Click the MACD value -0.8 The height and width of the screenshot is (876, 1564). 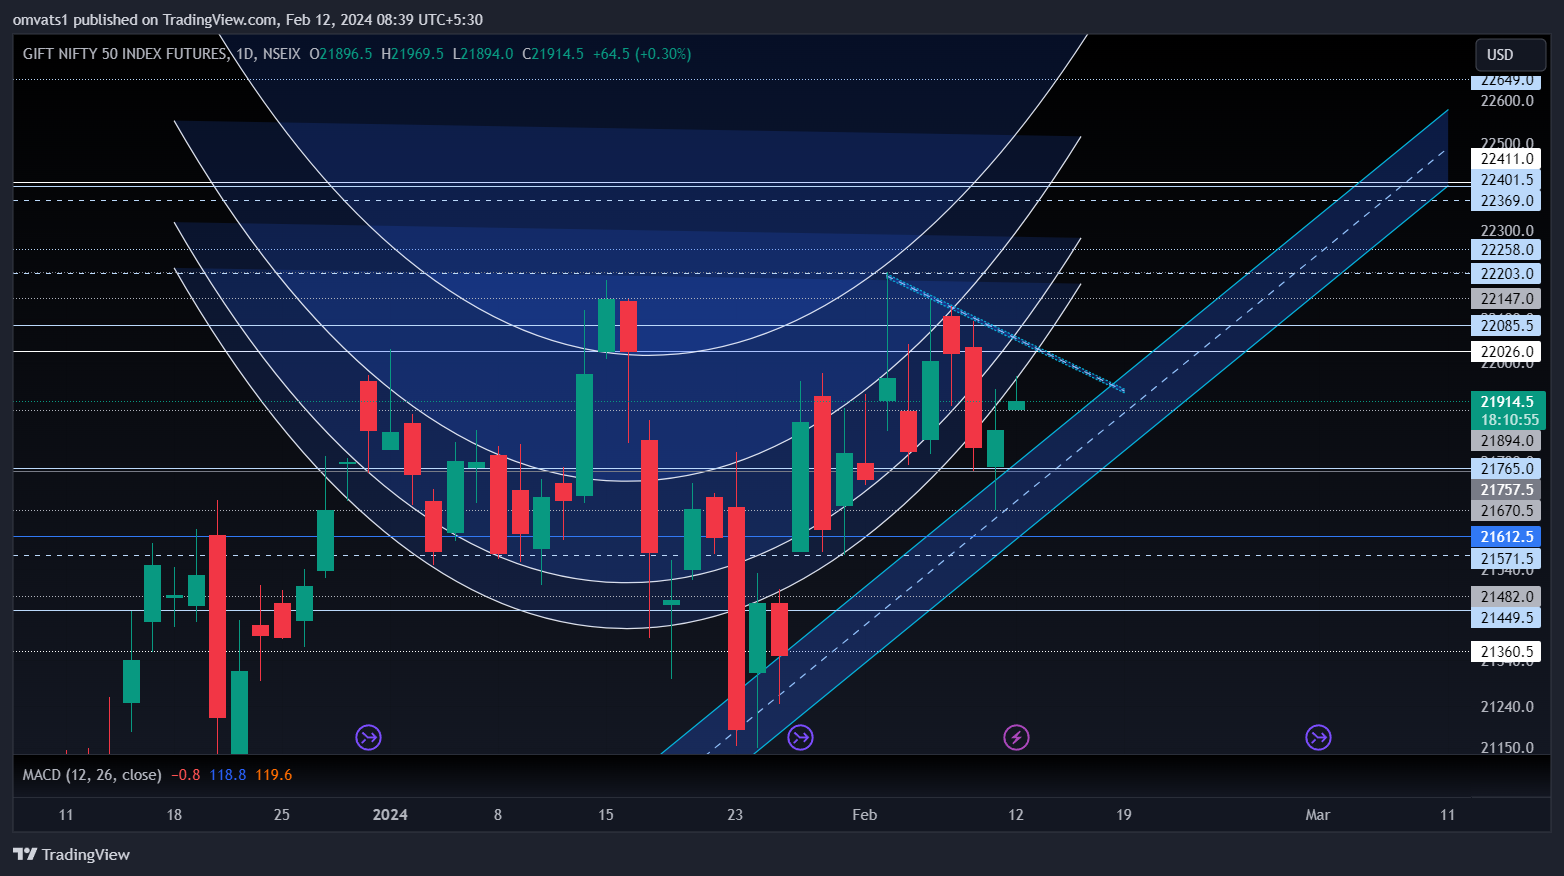pos(185,775)
